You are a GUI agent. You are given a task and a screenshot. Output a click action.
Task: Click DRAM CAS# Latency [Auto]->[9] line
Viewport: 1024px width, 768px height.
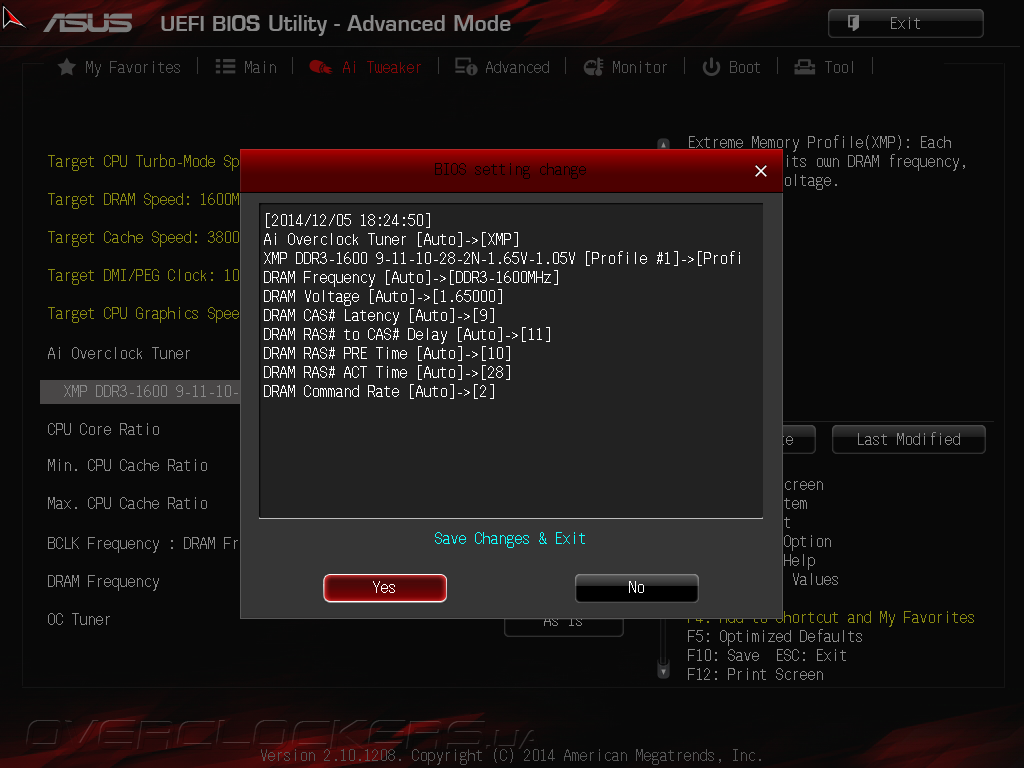point(379,315)
